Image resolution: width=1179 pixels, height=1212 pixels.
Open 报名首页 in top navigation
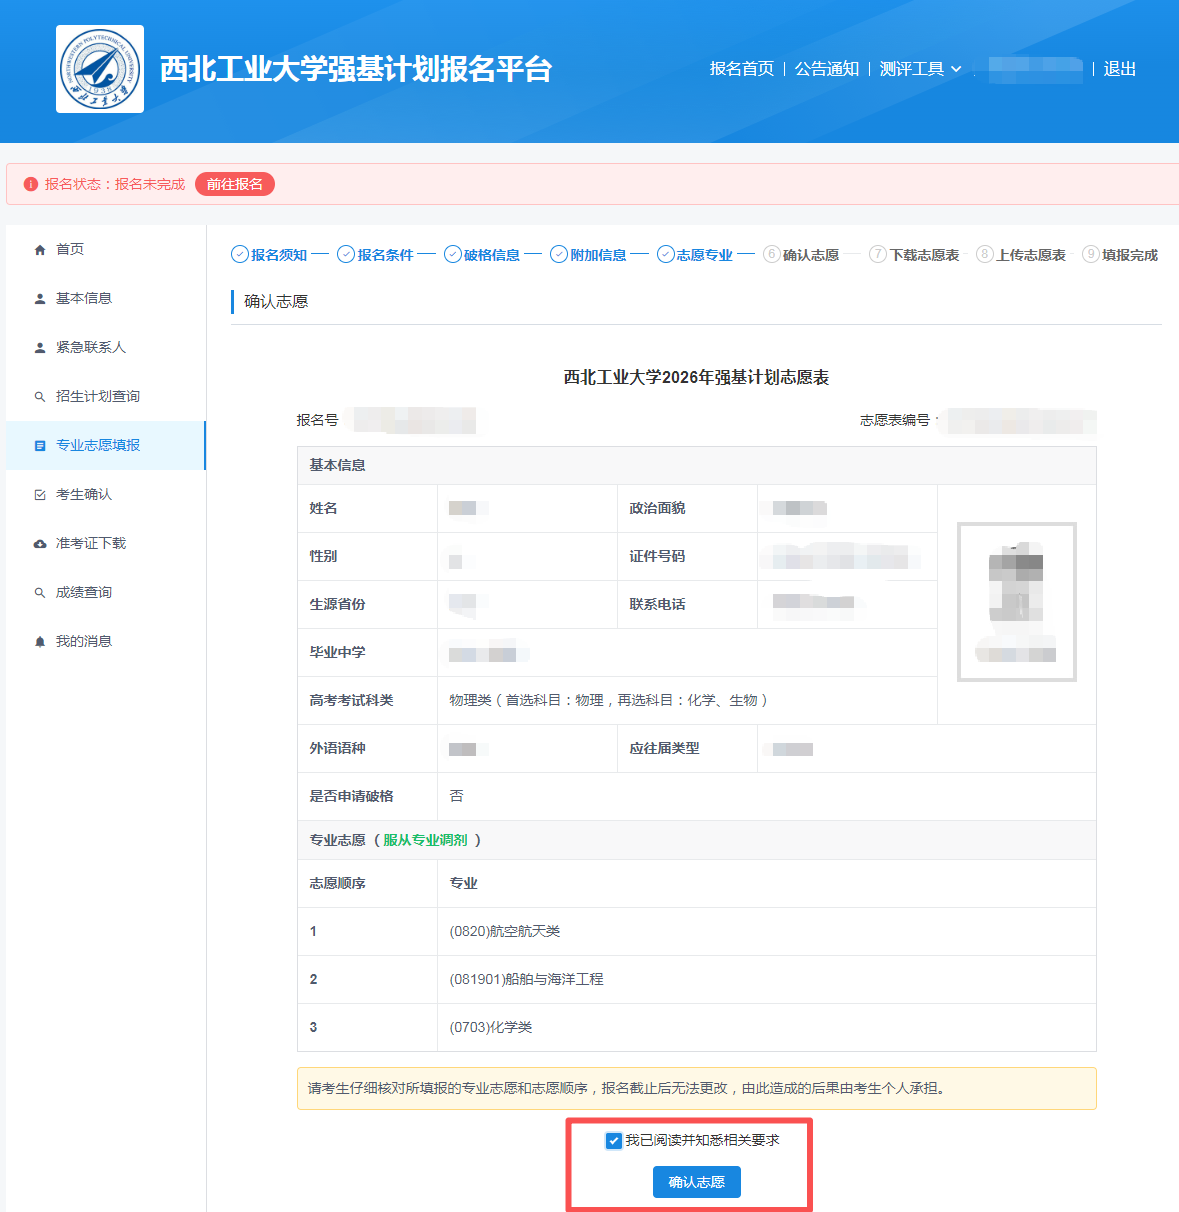tap(741, 69)
